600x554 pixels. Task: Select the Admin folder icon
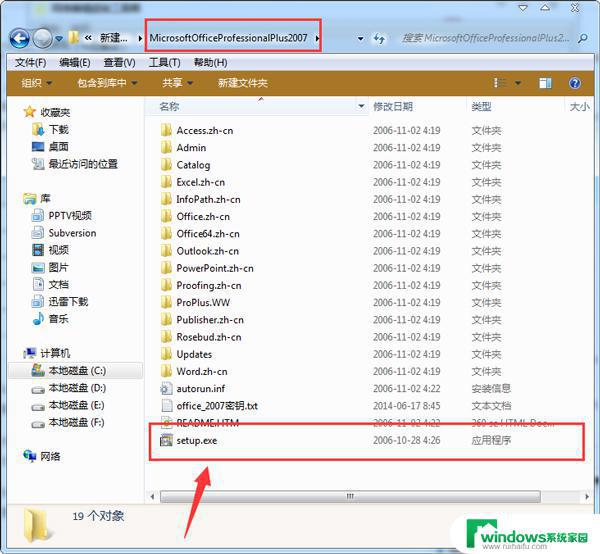[x=166, y=147]
